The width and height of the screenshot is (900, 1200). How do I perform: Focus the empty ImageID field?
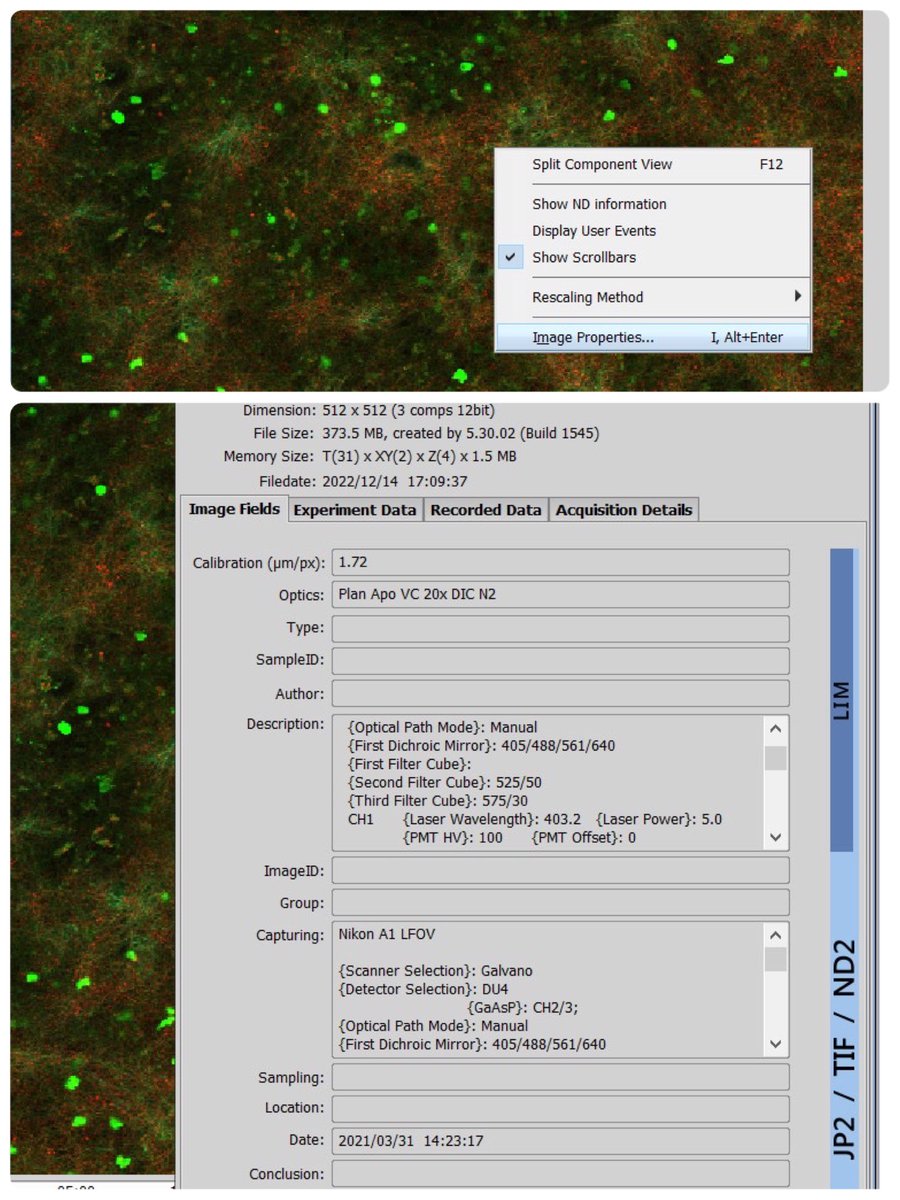coord(560,870)
